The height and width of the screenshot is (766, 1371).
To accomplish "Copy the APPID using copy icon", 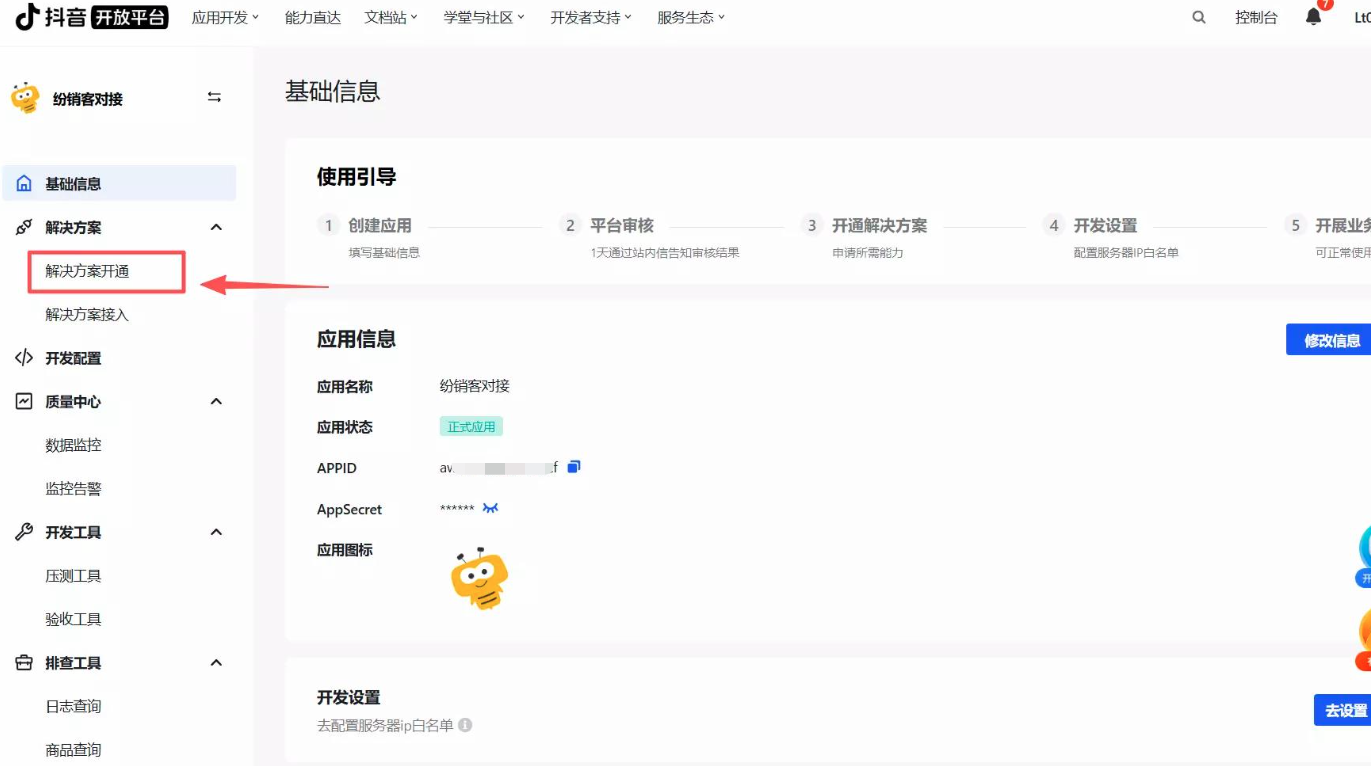I will click(574, 467).
